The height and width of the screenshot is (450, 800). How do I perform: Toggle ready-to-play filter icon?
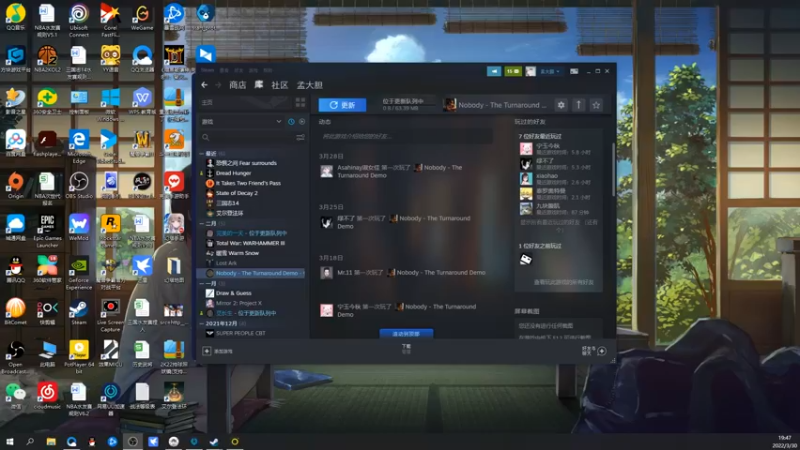click(302, 121)
